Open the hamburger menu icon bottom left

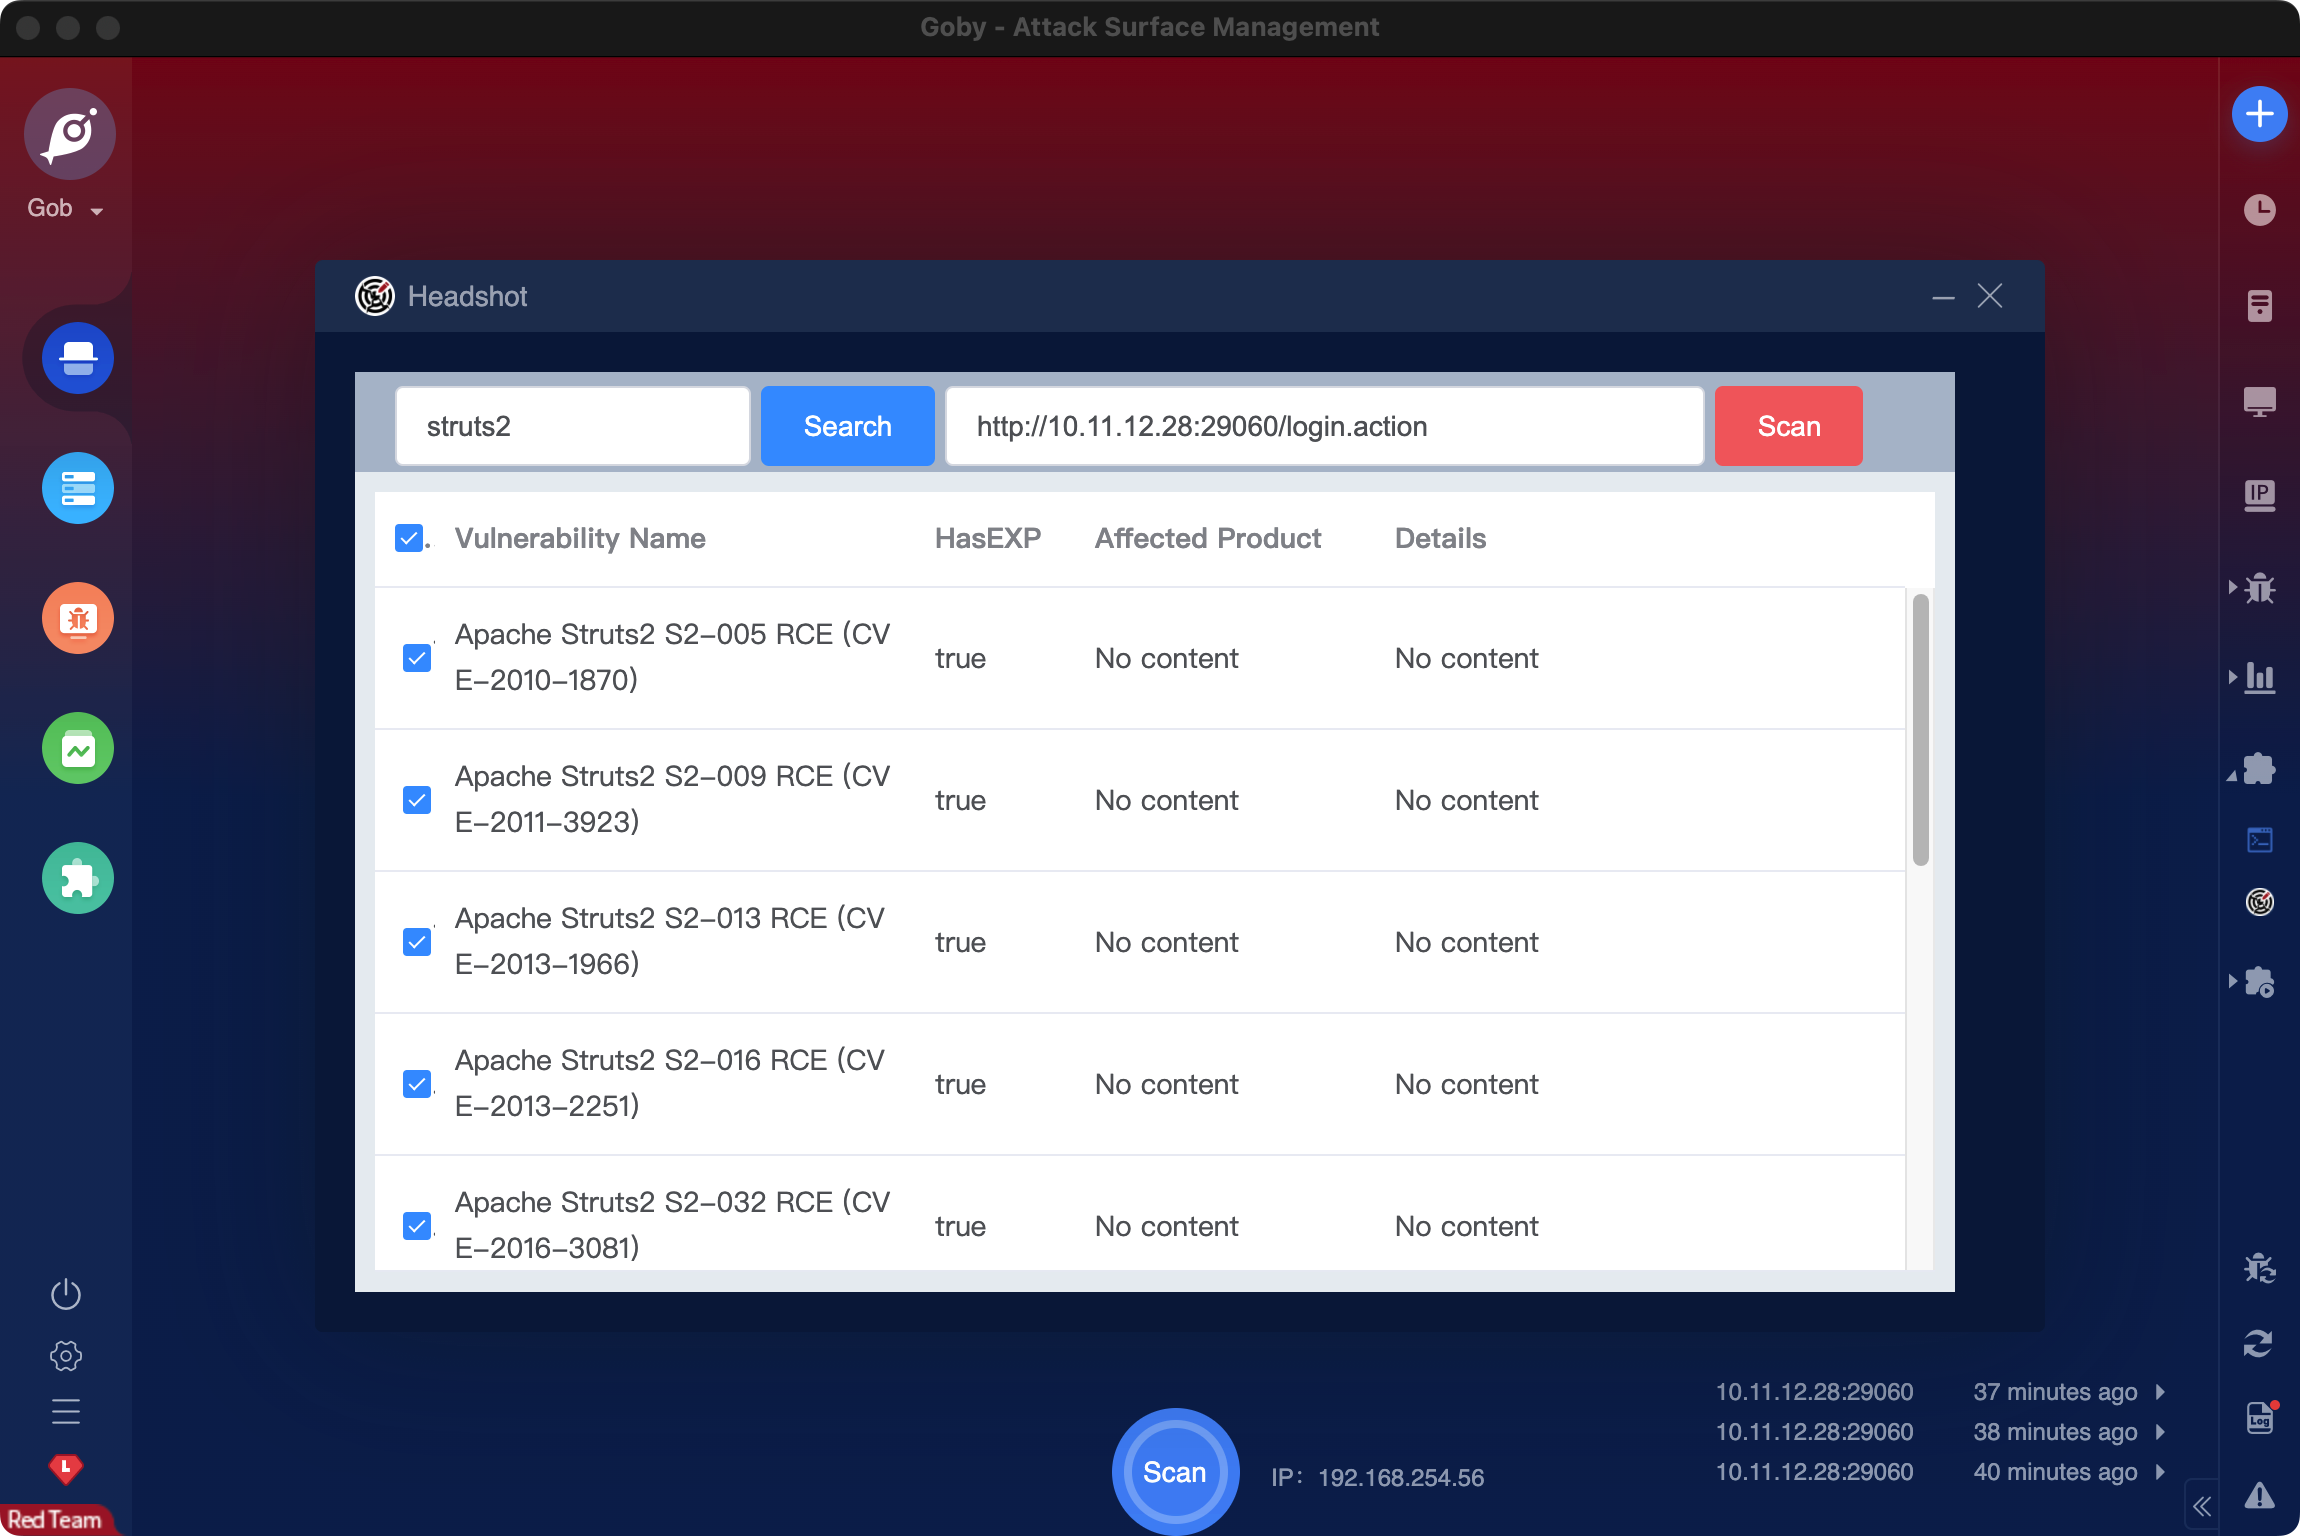coord(66,1411)
